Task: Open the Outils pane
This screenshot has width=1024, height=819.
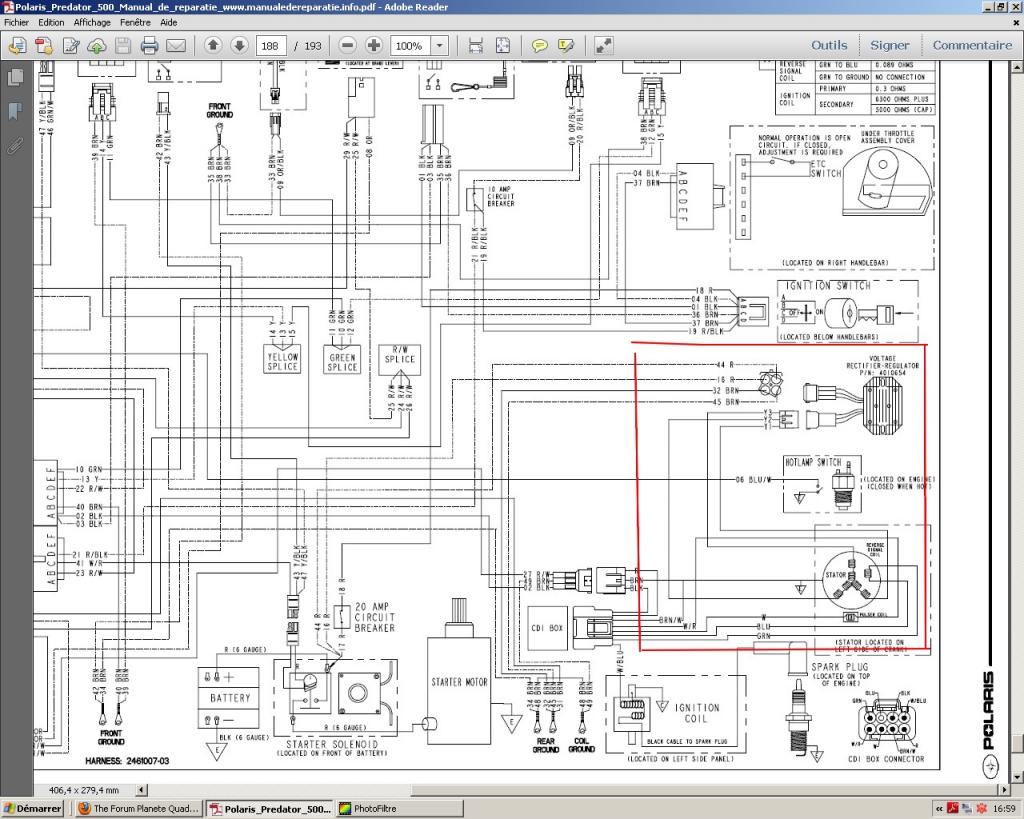Action: click(x=829, y=45)
